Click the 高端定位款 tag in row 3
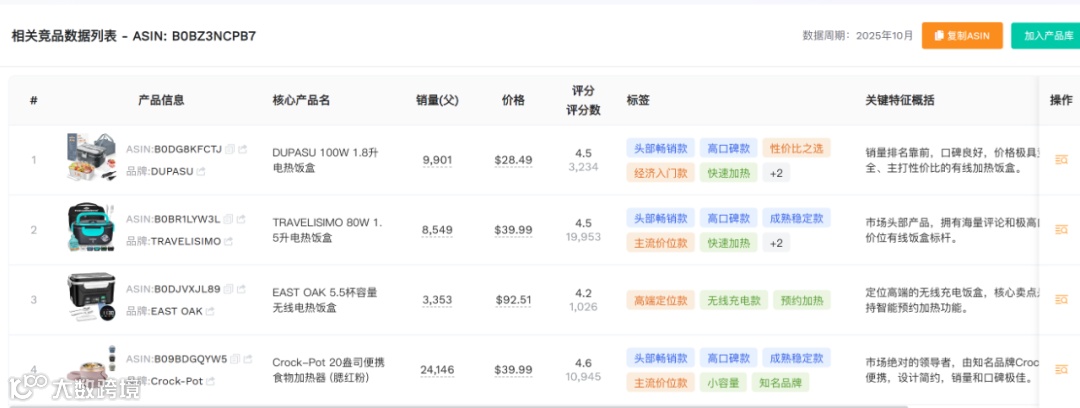 coord(660,300)
